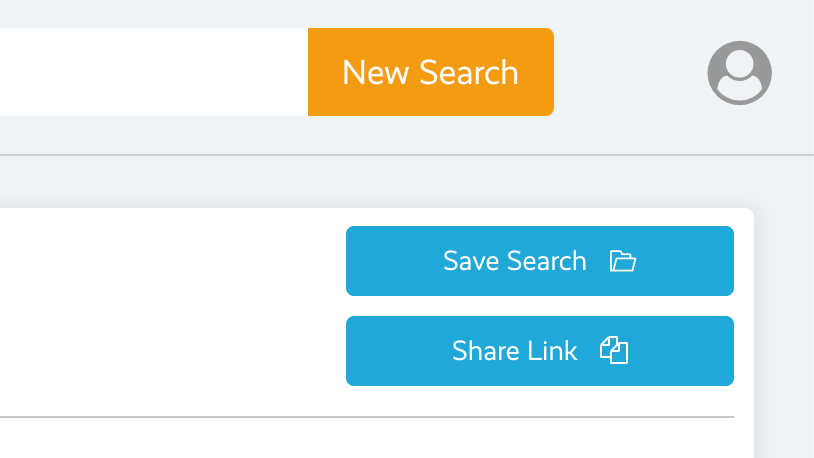
Task: Click the copy-pages icon on Share Link
Action: (614, 351)
